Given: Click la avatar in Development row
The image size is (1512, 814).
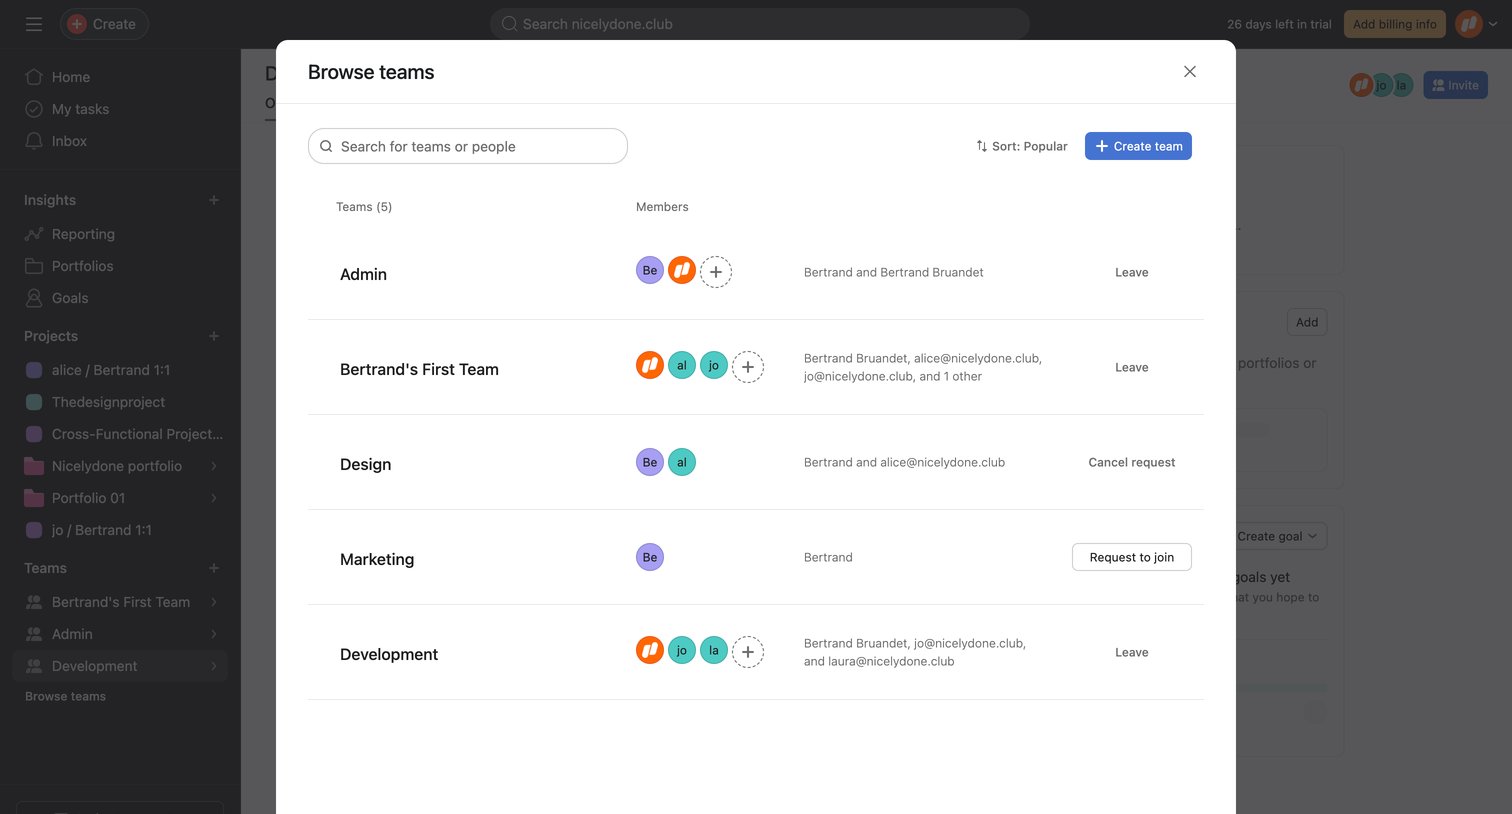Looking at the screenshot, I should [714, 650].
